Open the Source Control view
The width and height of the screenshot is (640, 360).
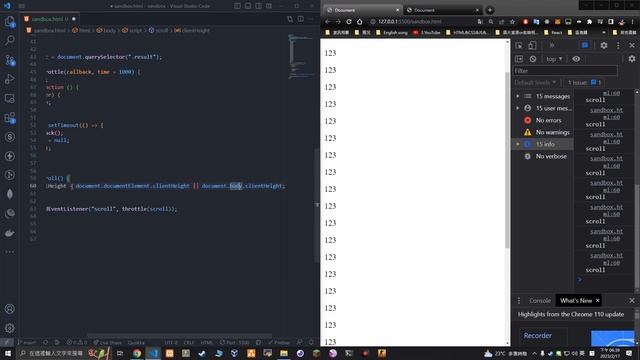point(9,60)
